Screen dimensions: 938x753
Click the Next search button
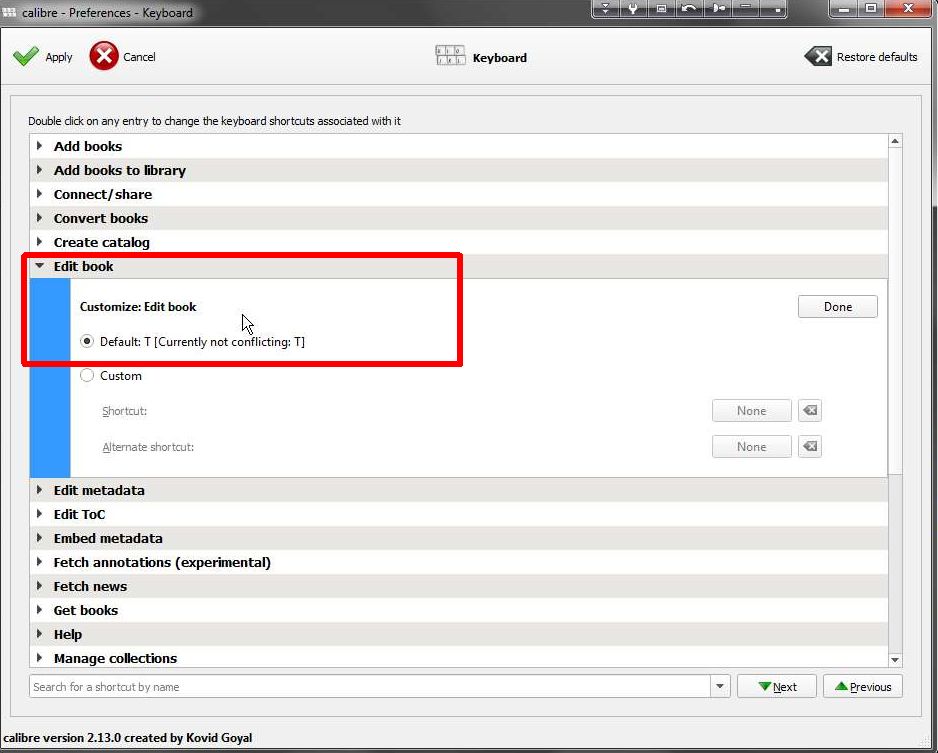pos(776,687)
